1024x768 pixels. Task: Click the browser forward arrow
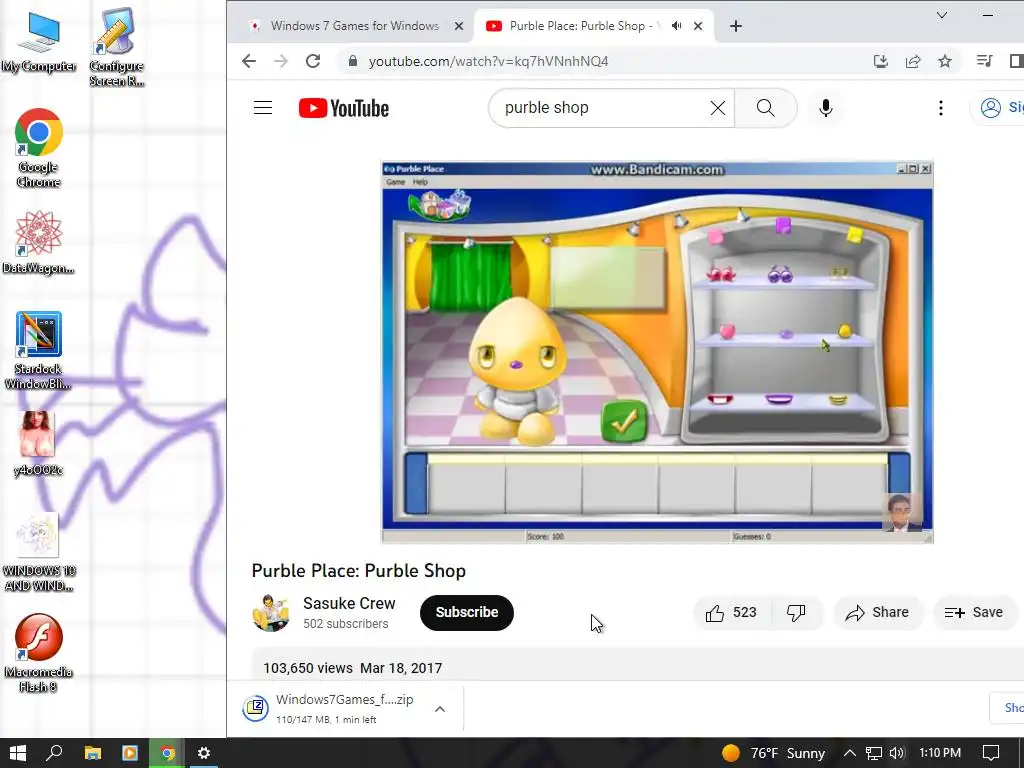pyautogui.click(x=281, y=61)
